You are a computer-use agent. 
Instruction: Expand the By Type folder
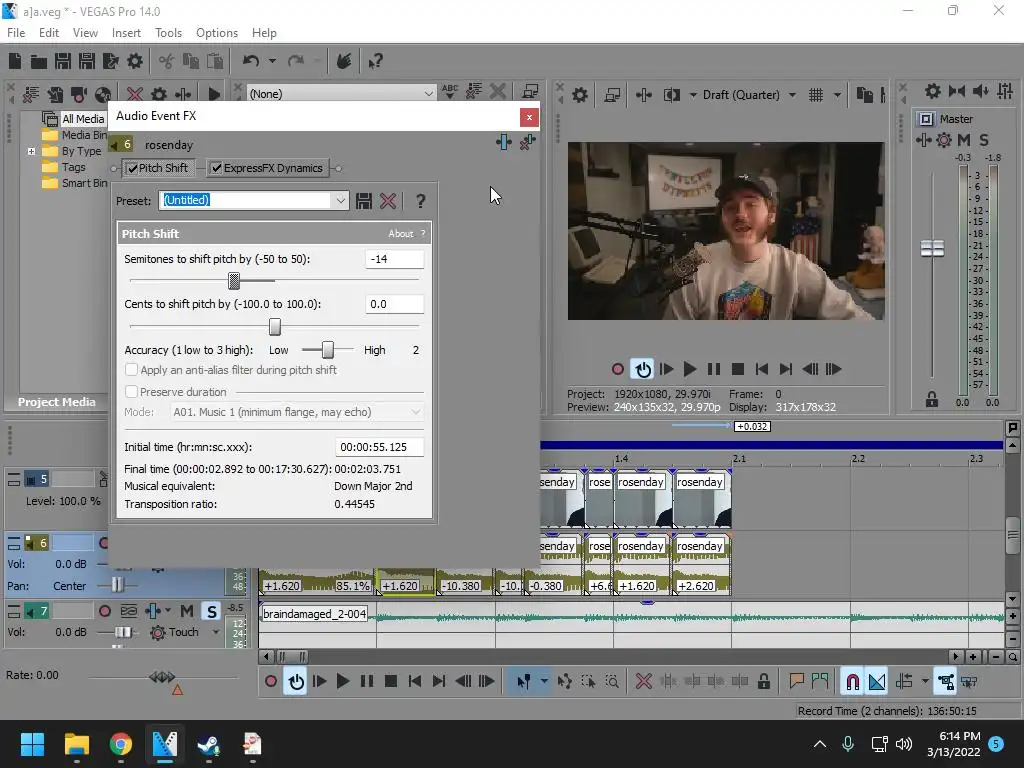coord(32,152)
